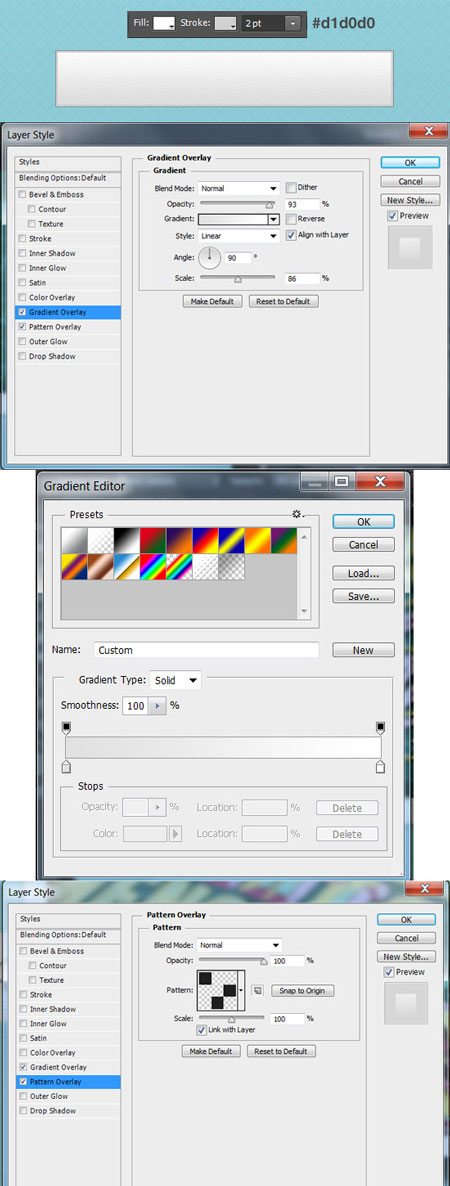Screen dimensions: 450x1186
Task: Click Load... in the Gradient Editor
Action: tap(364, 573)
